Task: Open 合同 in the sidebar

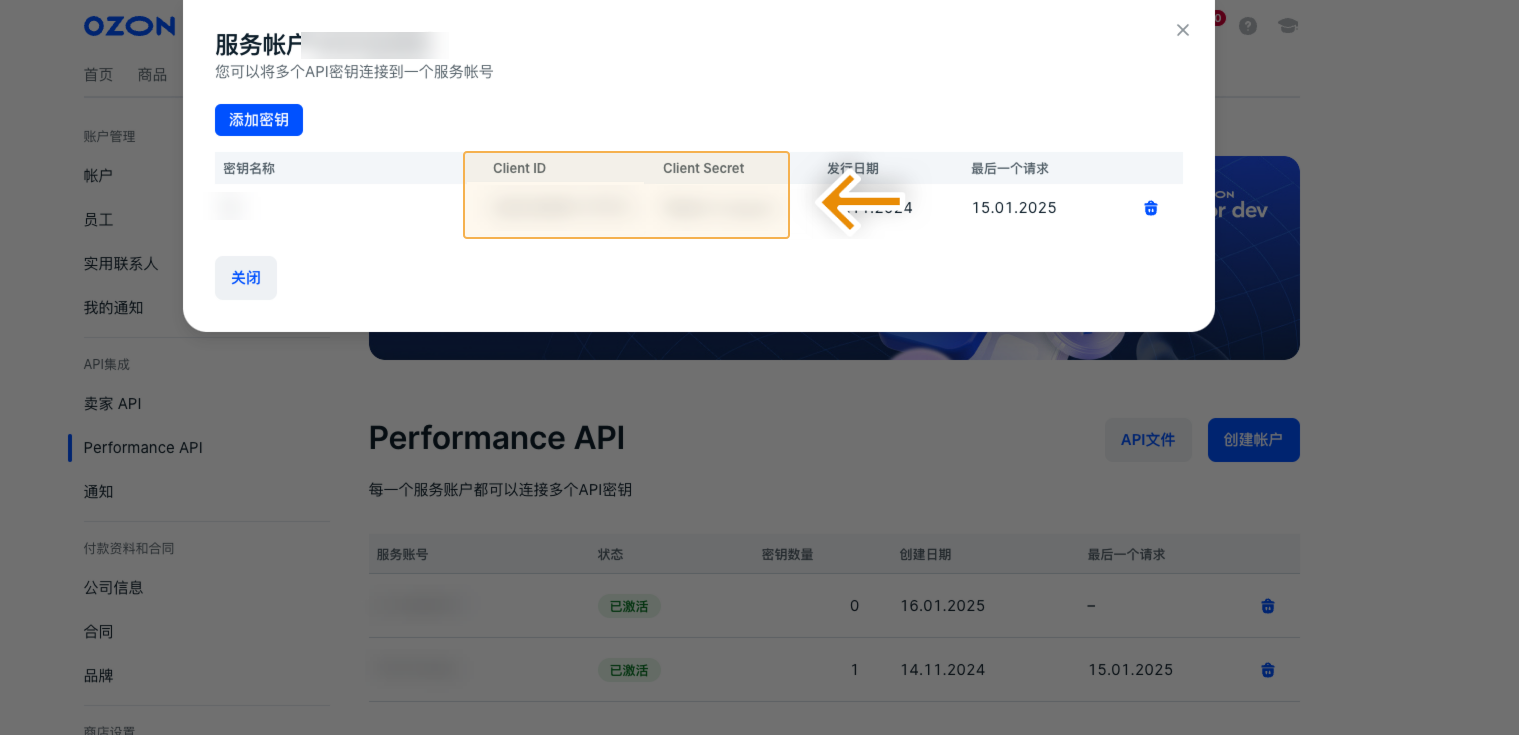Action: click(98, 632)
